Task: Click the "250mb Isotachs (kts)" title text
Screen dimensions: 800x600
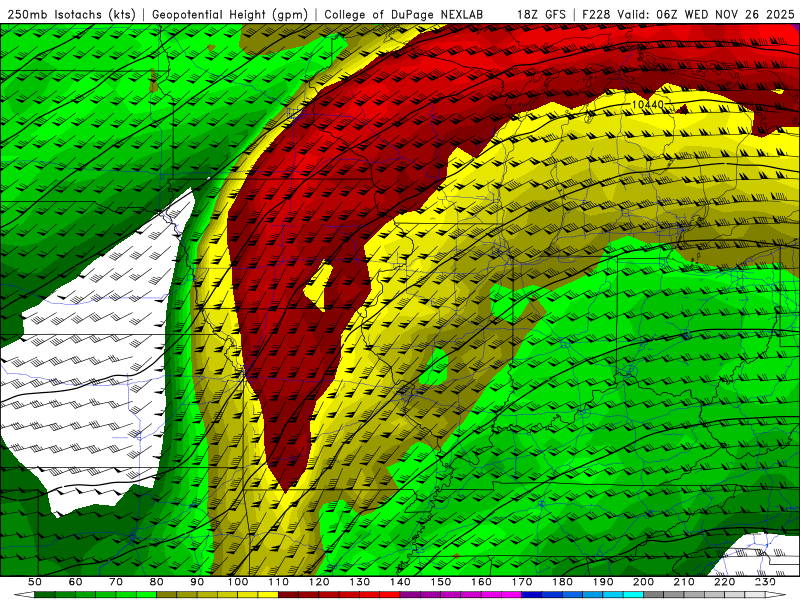Action: pos(71,14)
